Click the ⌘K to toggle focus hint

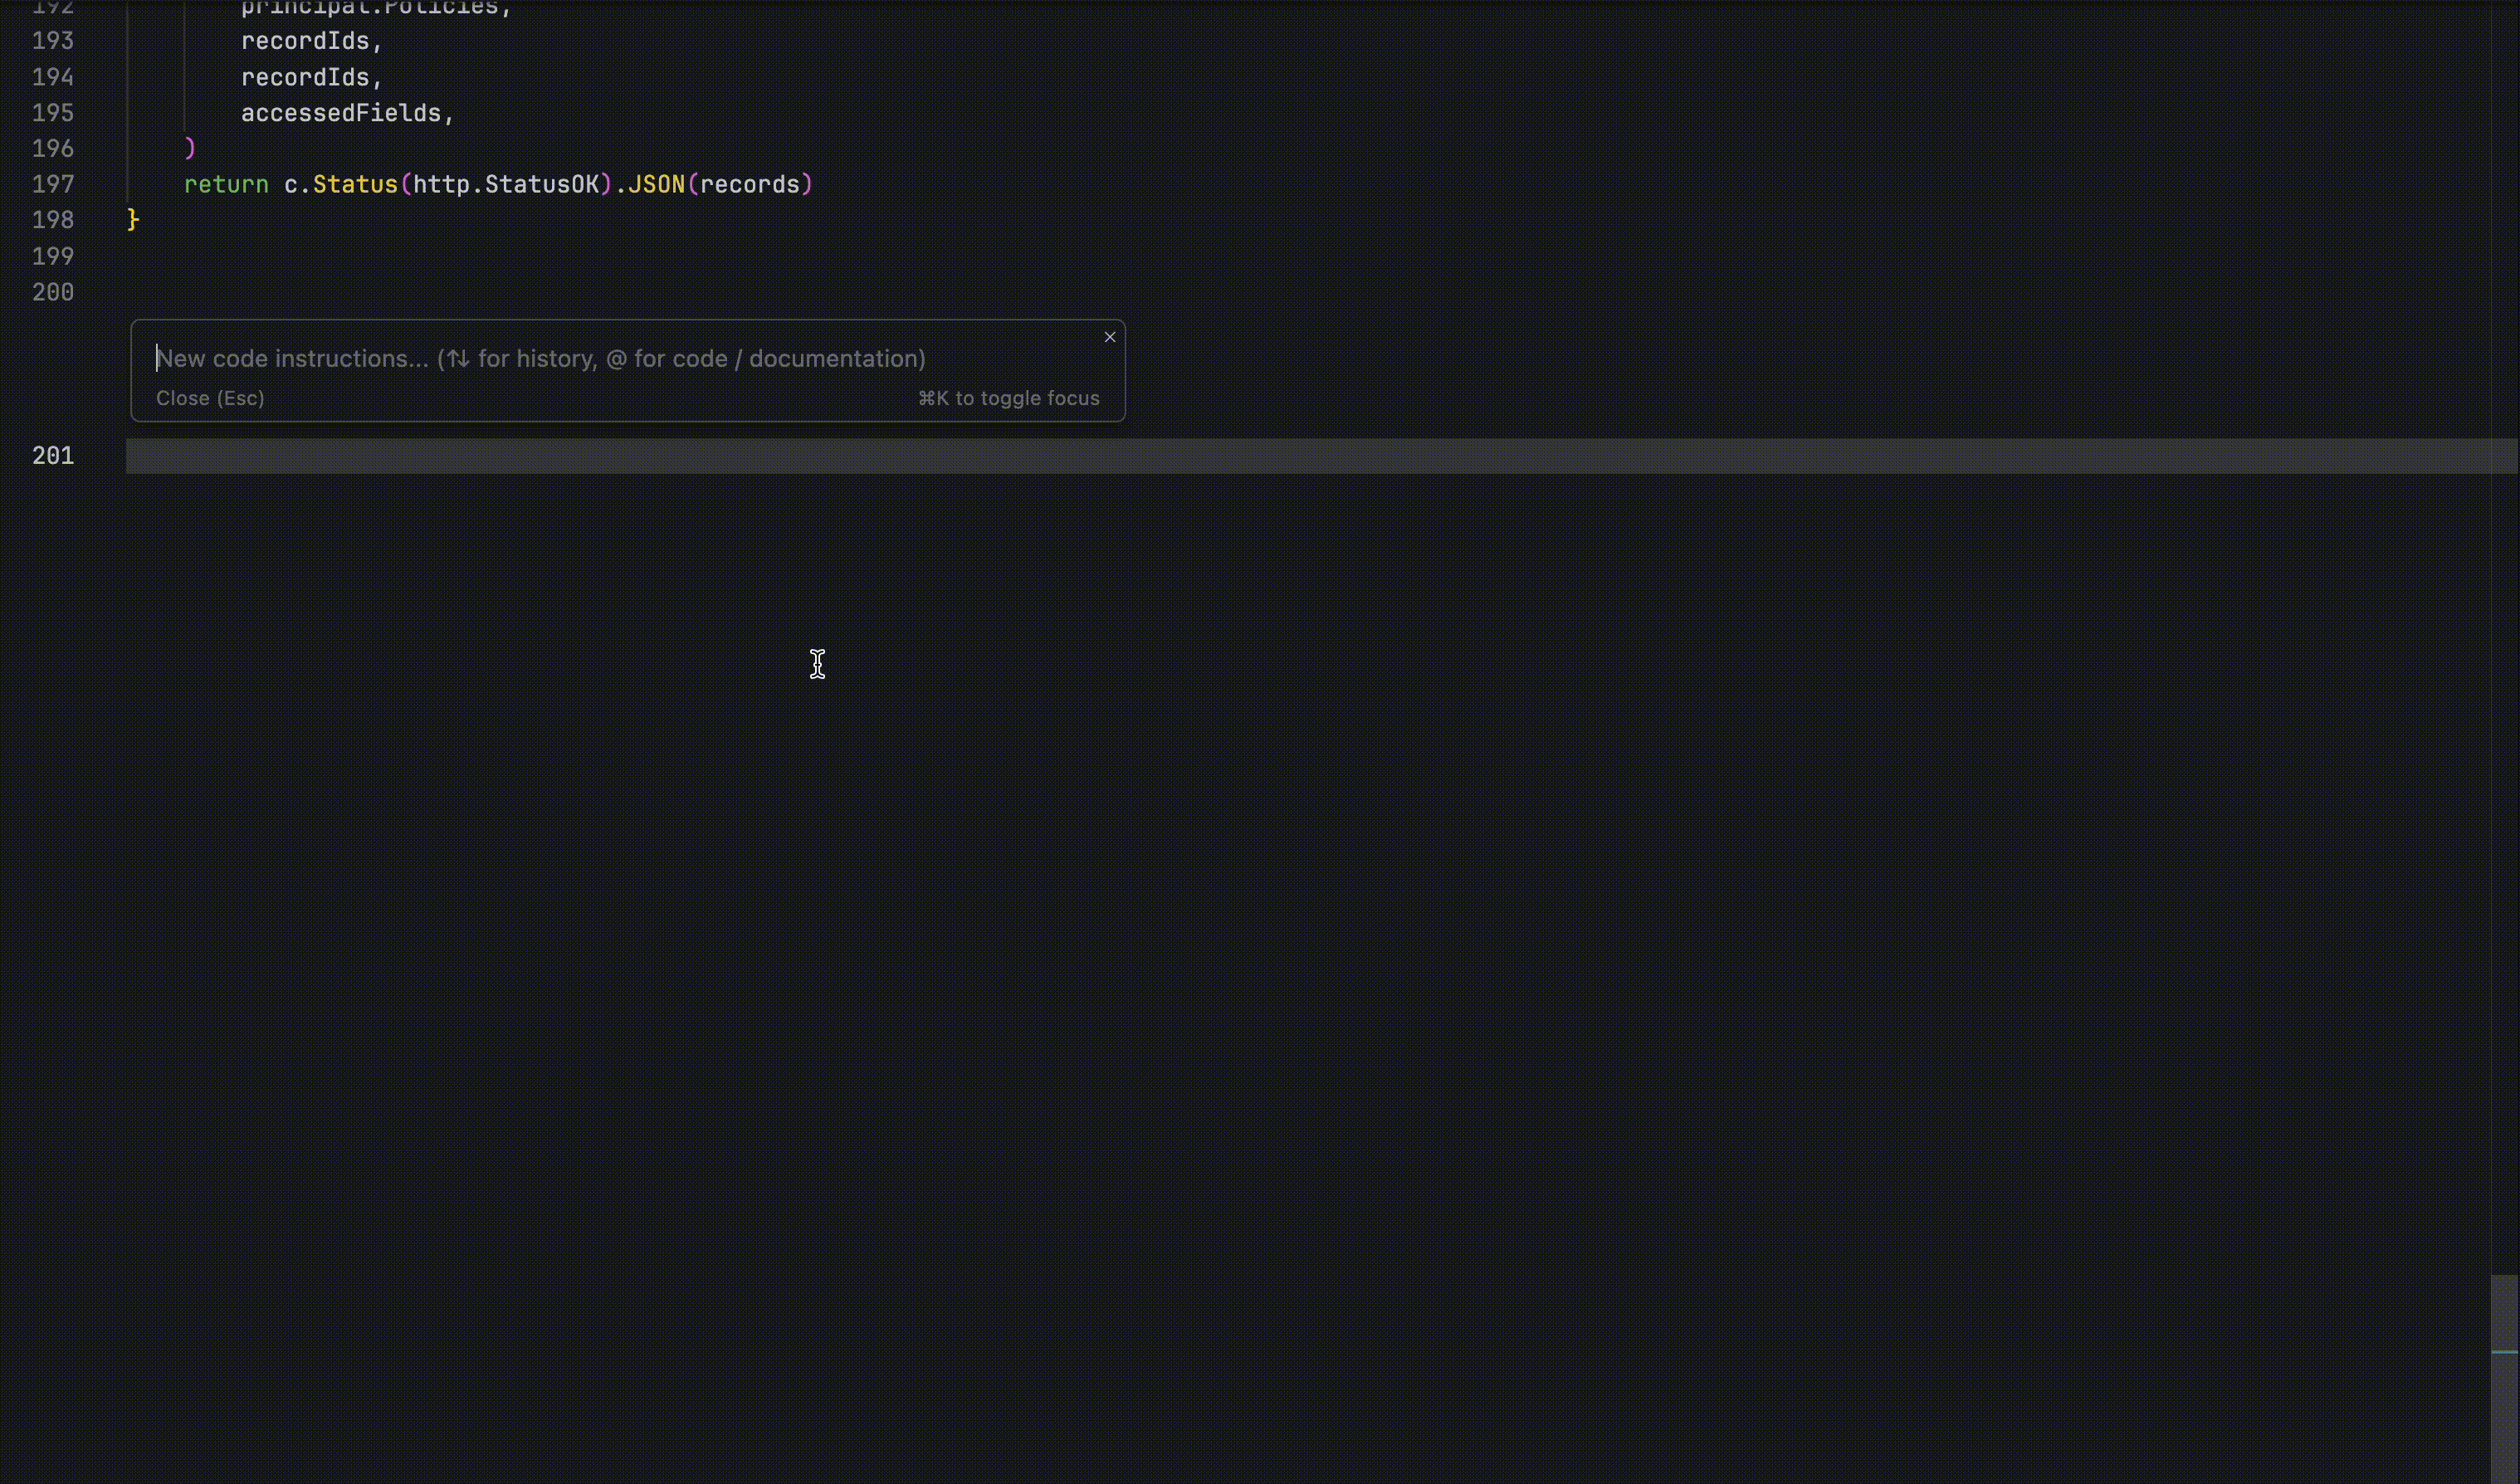coord(1008,398)
